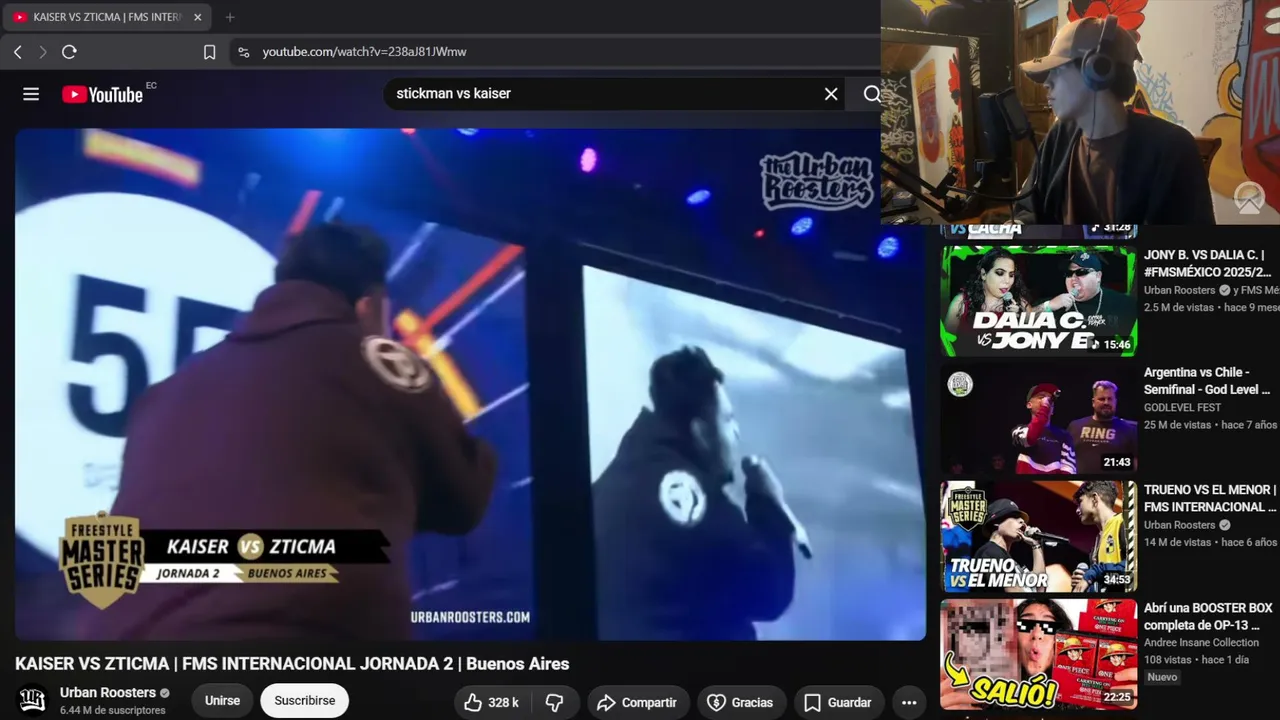Viewport: 1280px width, 720px height.
Task: Open the more actions three-dot menu
Action: pyautogui.click(x=909, y=702)
